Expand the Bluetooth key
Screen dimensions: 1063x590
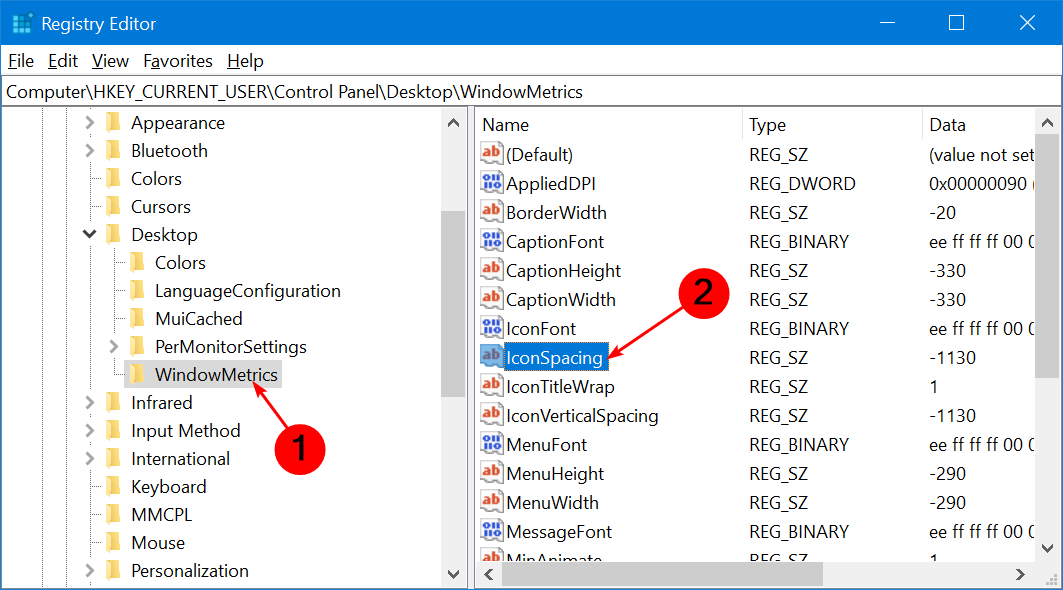coord(89,151)
